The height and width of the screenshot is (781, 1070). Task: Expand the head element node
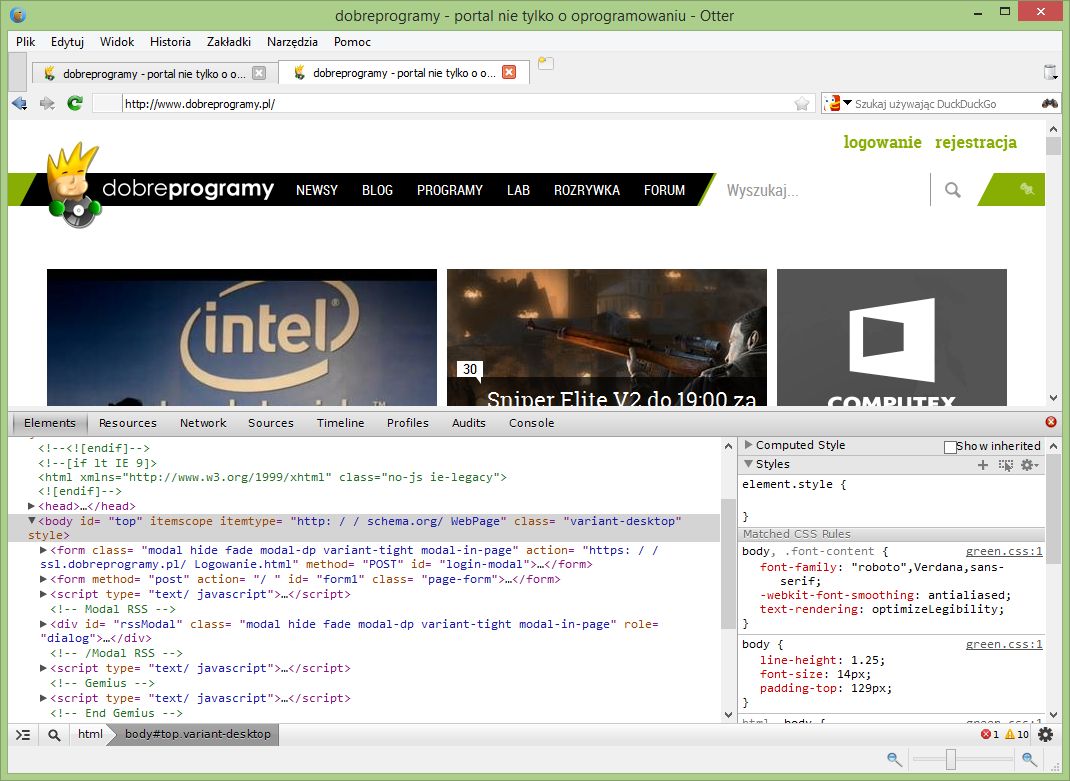coord(32,506)
